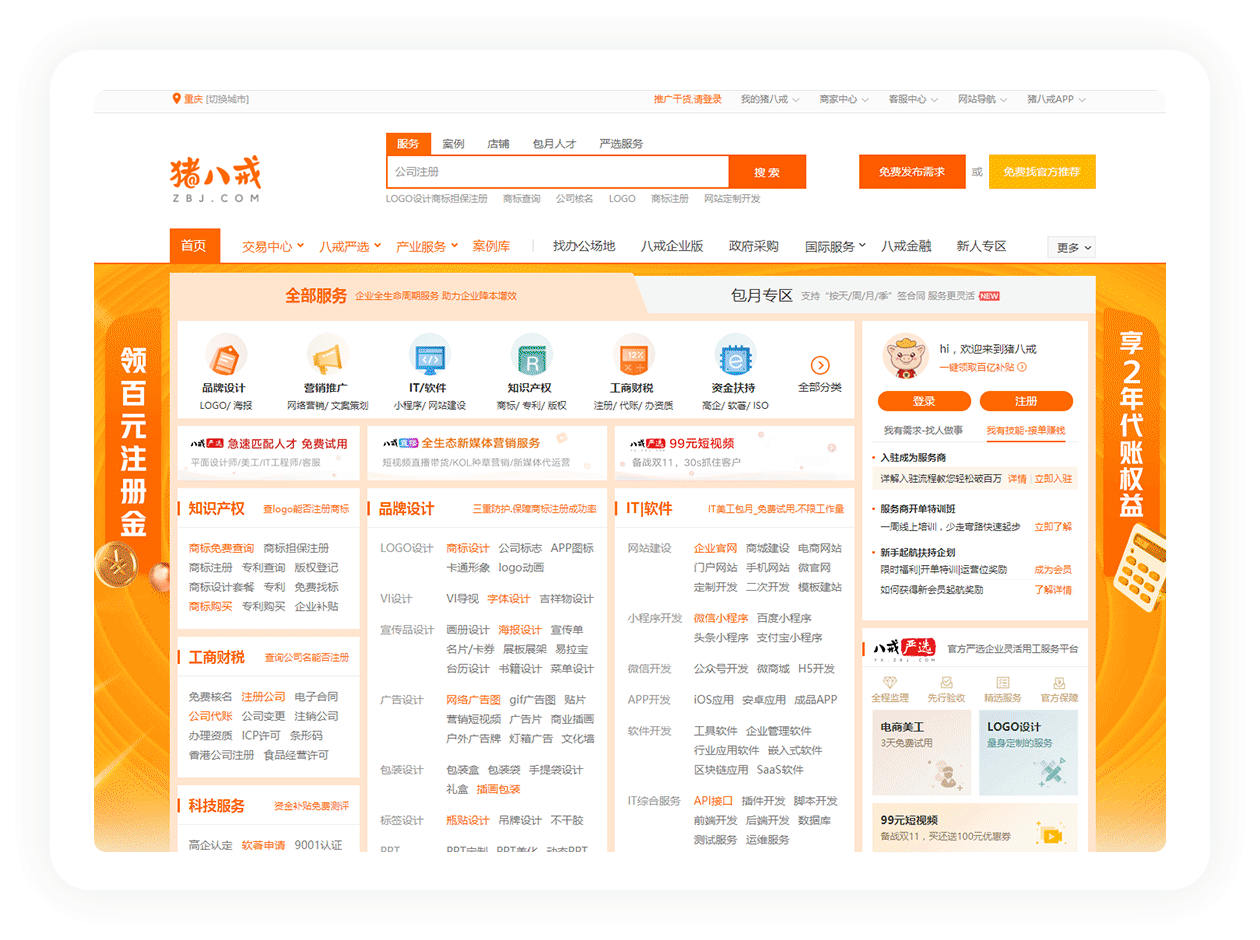The height and width of the screenshot is (940, 1260).
Task: Switch to 我有需求-找人做事 tab
Action: [x=923, y=430]
